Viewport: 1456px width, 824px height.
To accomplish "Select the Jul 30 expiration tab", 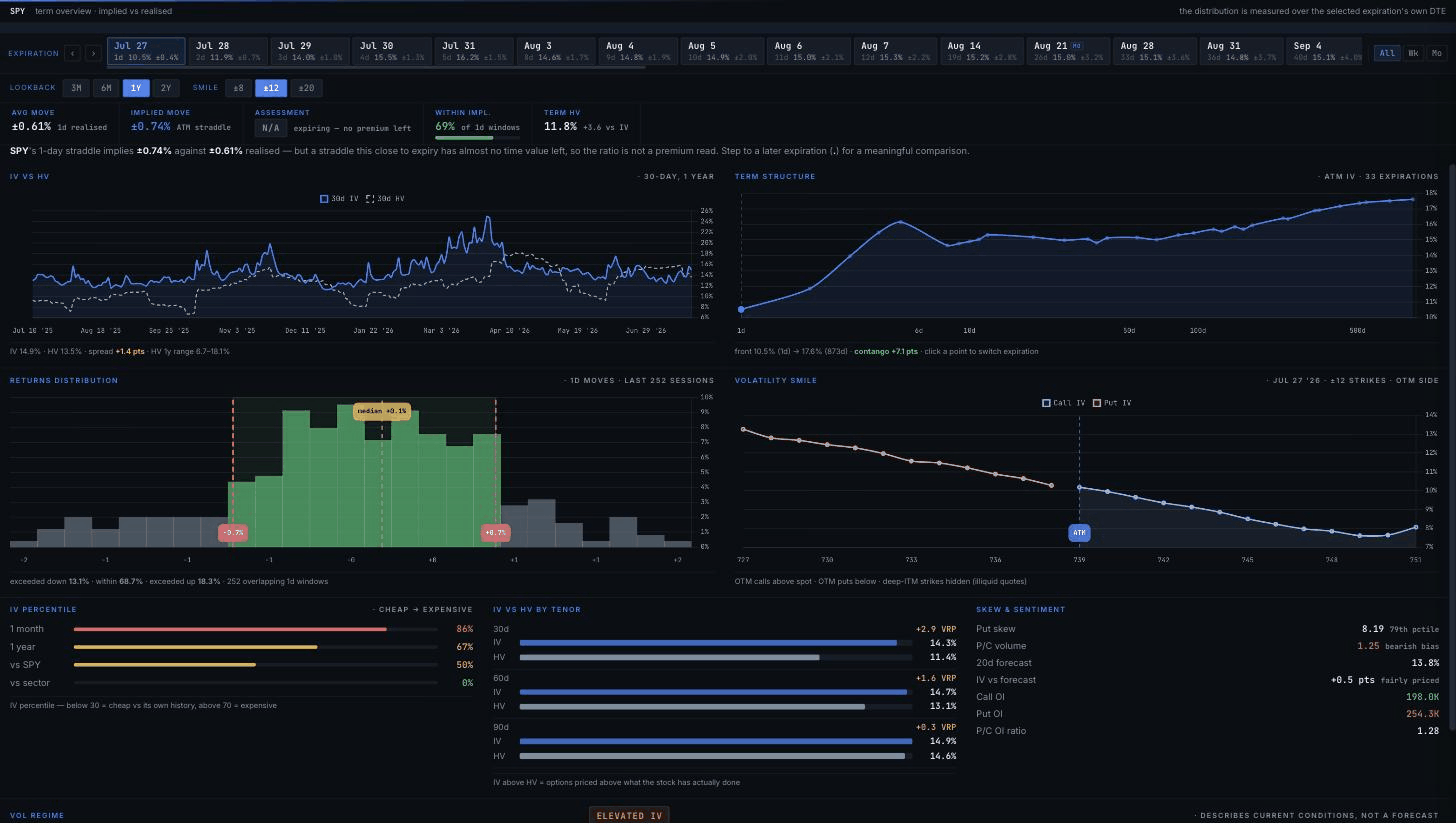I will [393, 52].
